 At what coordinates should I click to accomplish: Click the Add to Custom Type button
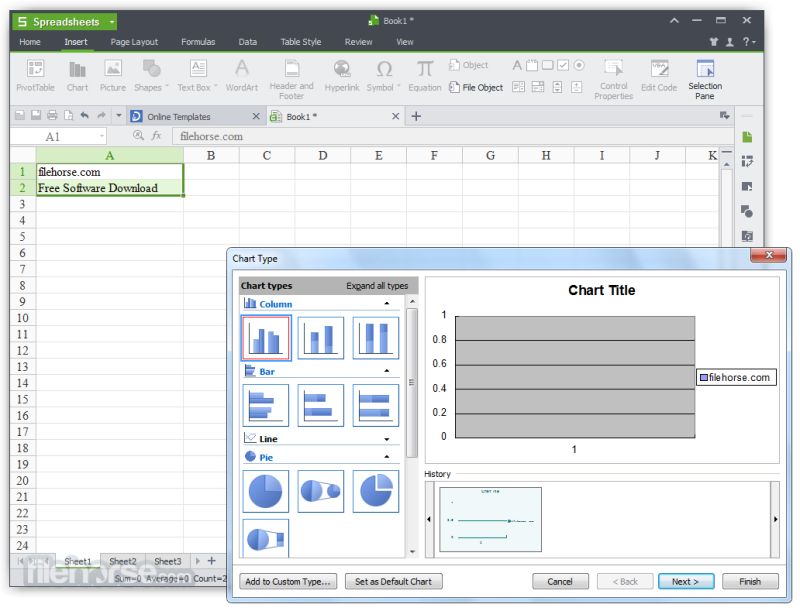288,581
